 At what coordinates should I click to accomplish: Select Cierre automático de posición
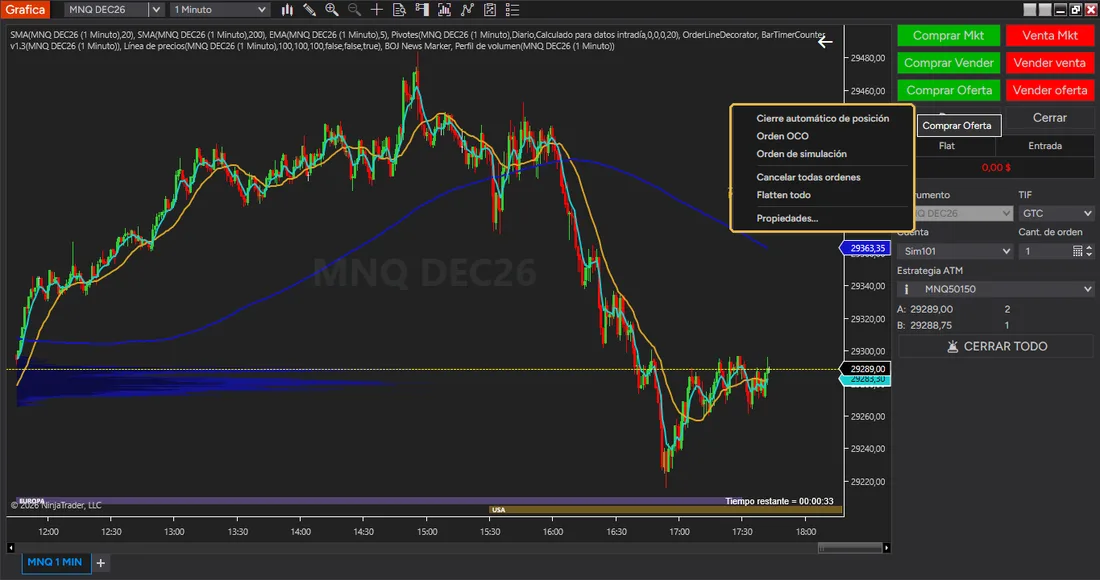[x=822, y=119]
